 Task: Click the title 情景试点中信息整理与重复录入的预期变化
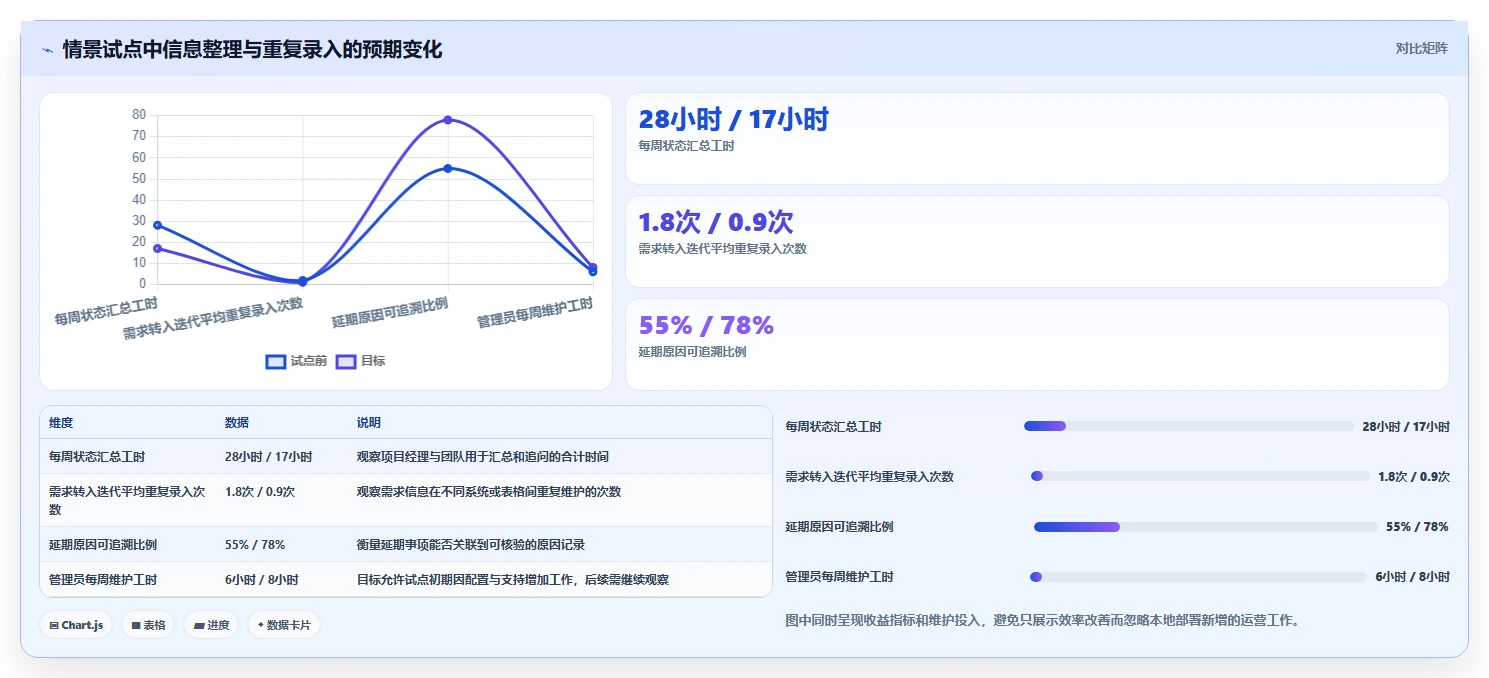(x=252, y=49)
